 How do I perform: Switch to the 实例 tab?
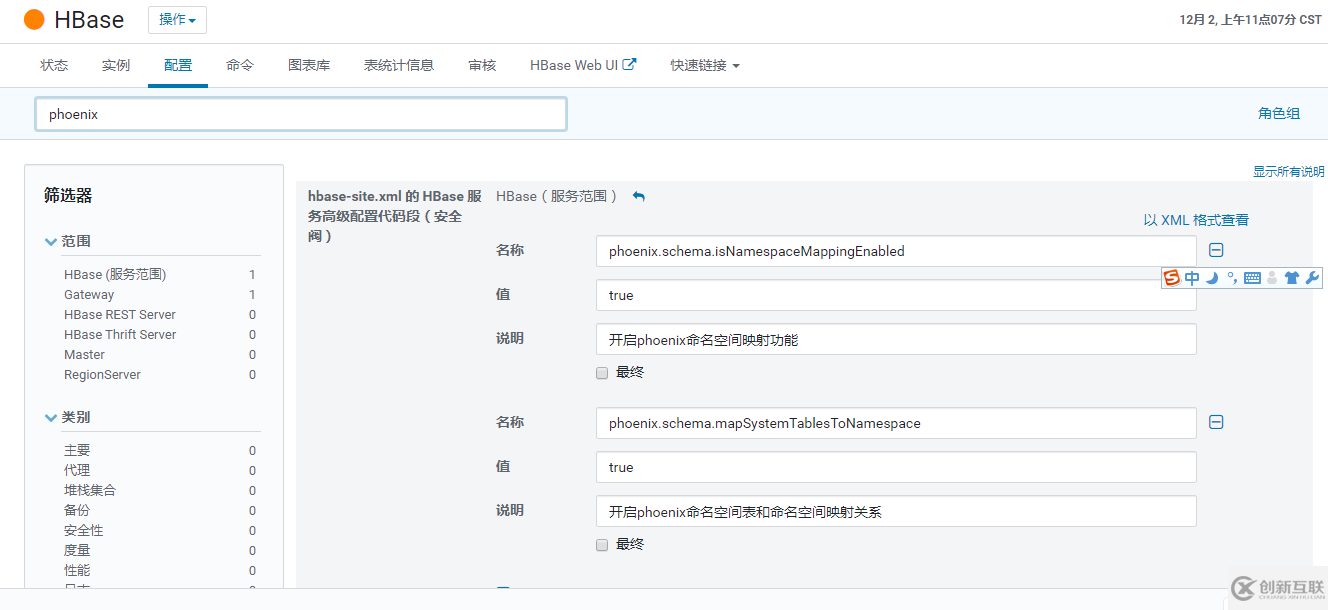(x=116, y=65)
